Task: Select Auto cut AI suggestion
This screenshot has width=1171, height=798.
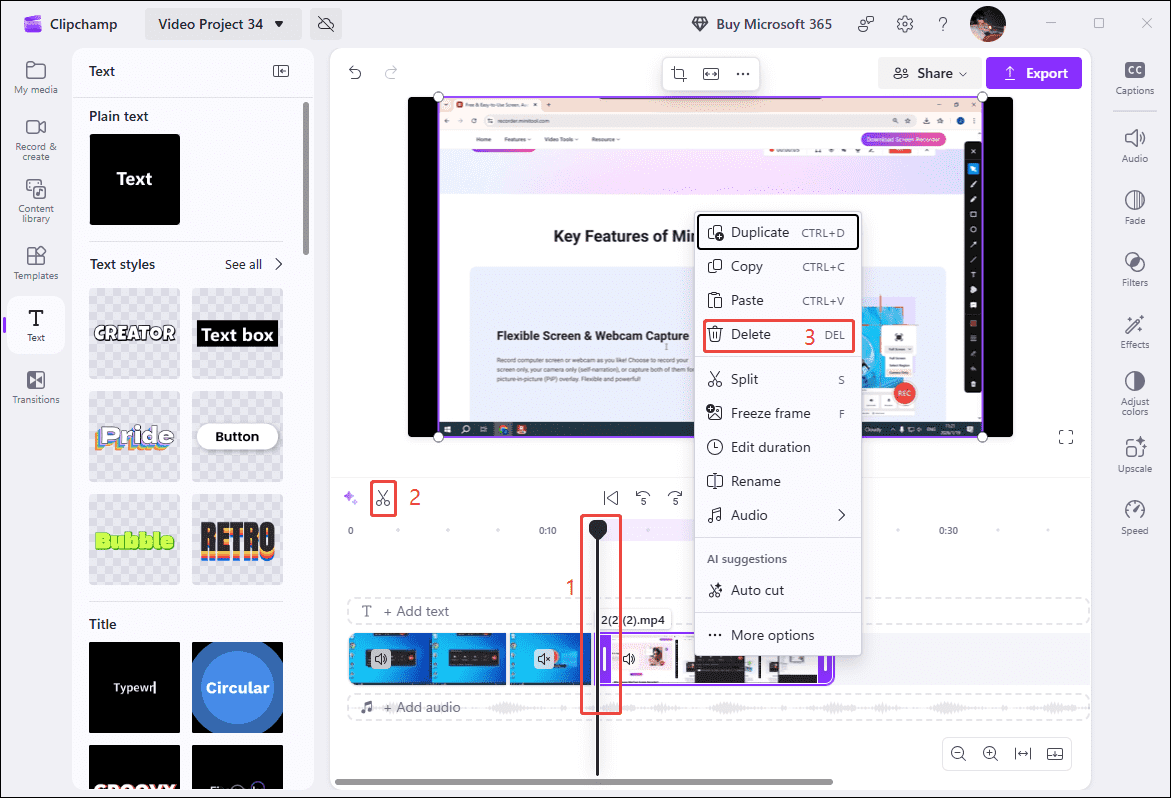Action: [777, 590]
